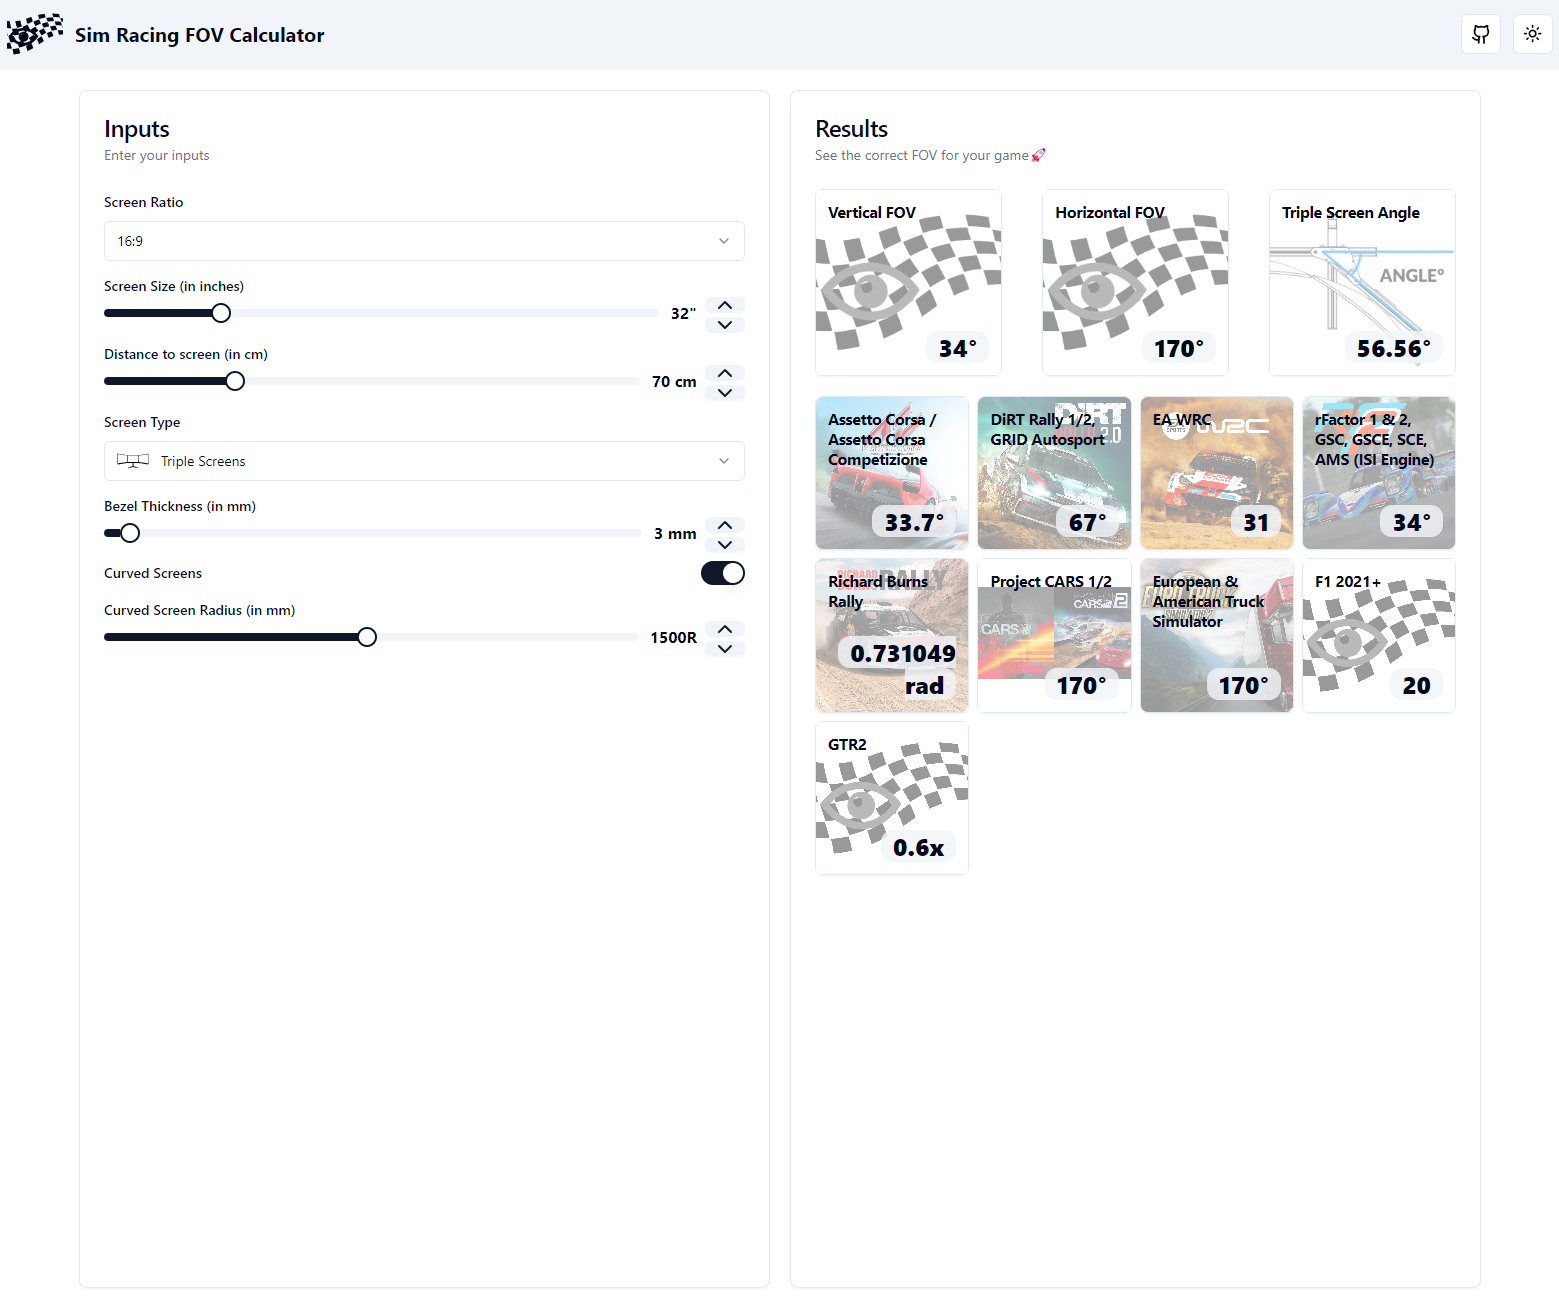Click the Distance to screen slider handle
This screenshot has width=1559, height=1302.
(235, 381)
